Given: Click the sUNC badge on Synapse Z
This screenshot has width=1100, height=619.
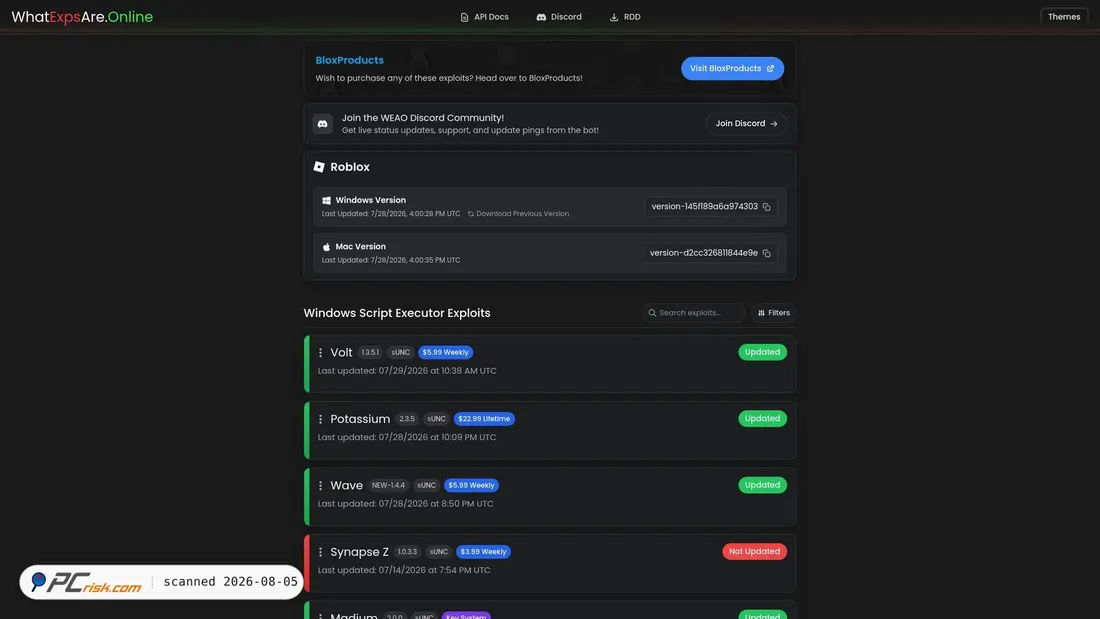Looking at the screenshot, I should click(x=438, y=552).
